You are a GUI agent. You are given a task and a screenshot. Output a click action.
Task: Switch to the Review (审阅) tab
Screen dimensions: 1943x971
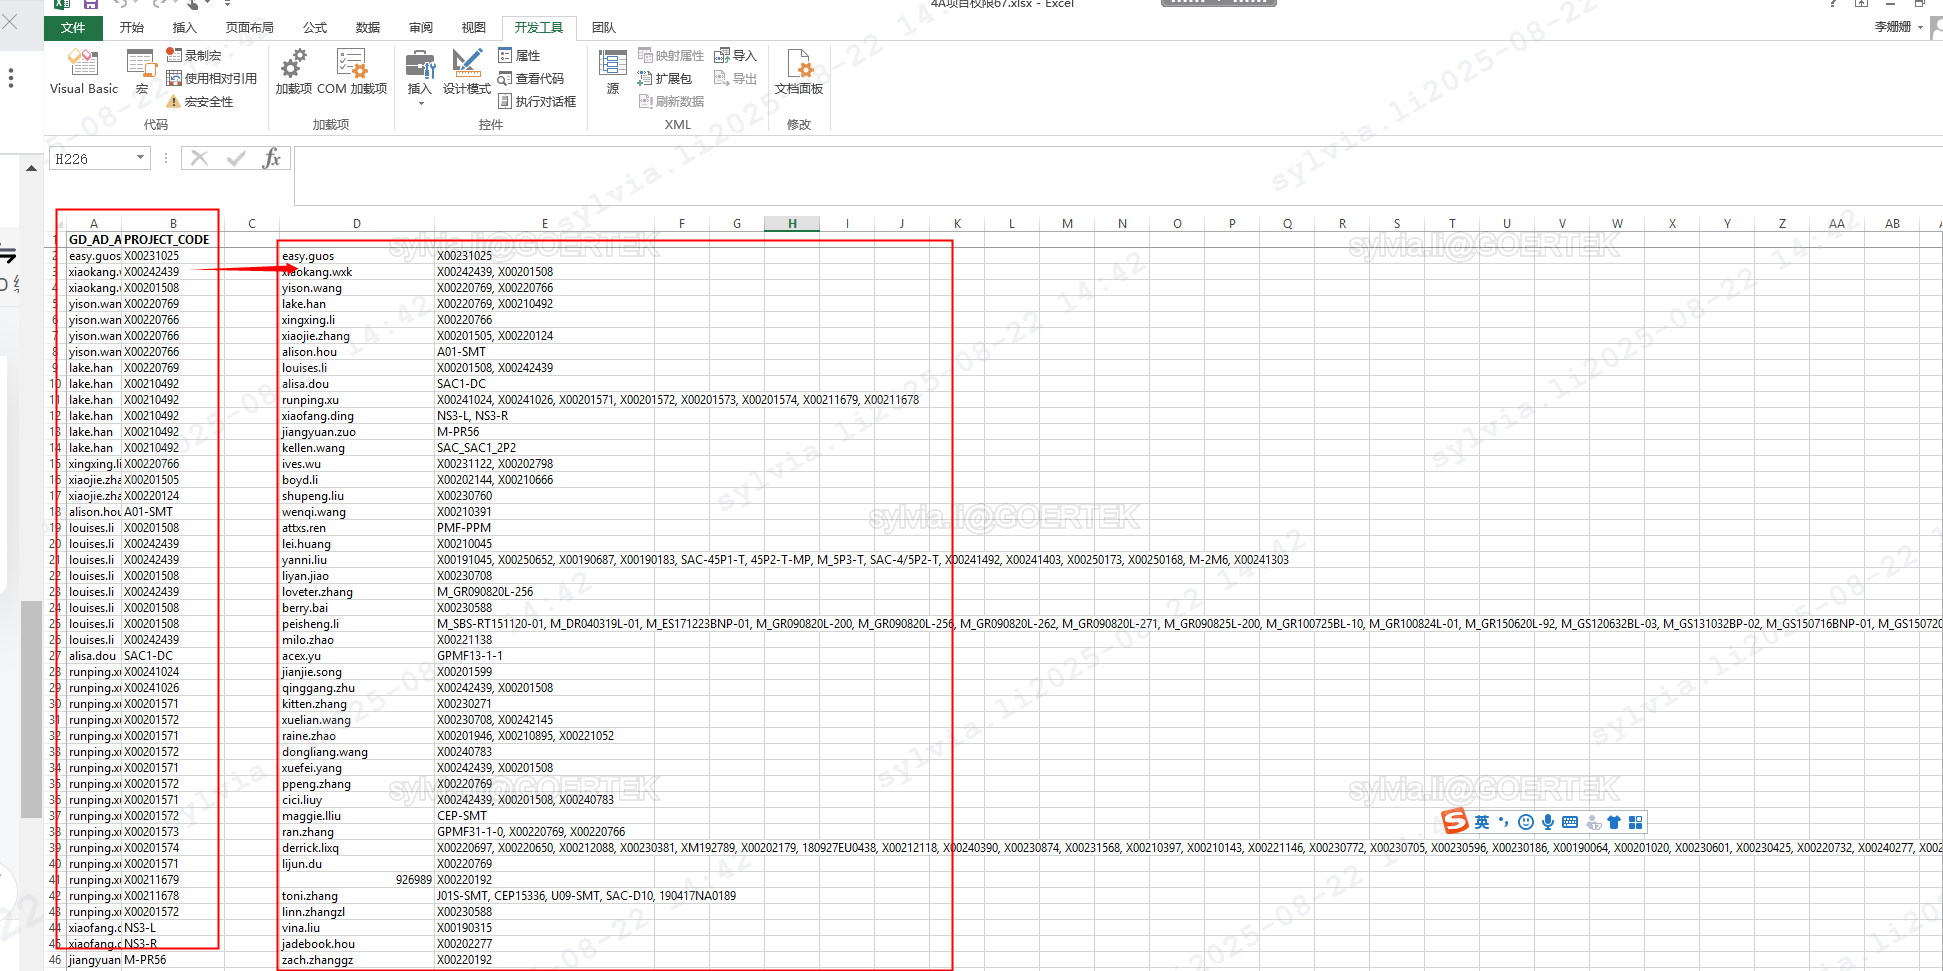(421, 27)
